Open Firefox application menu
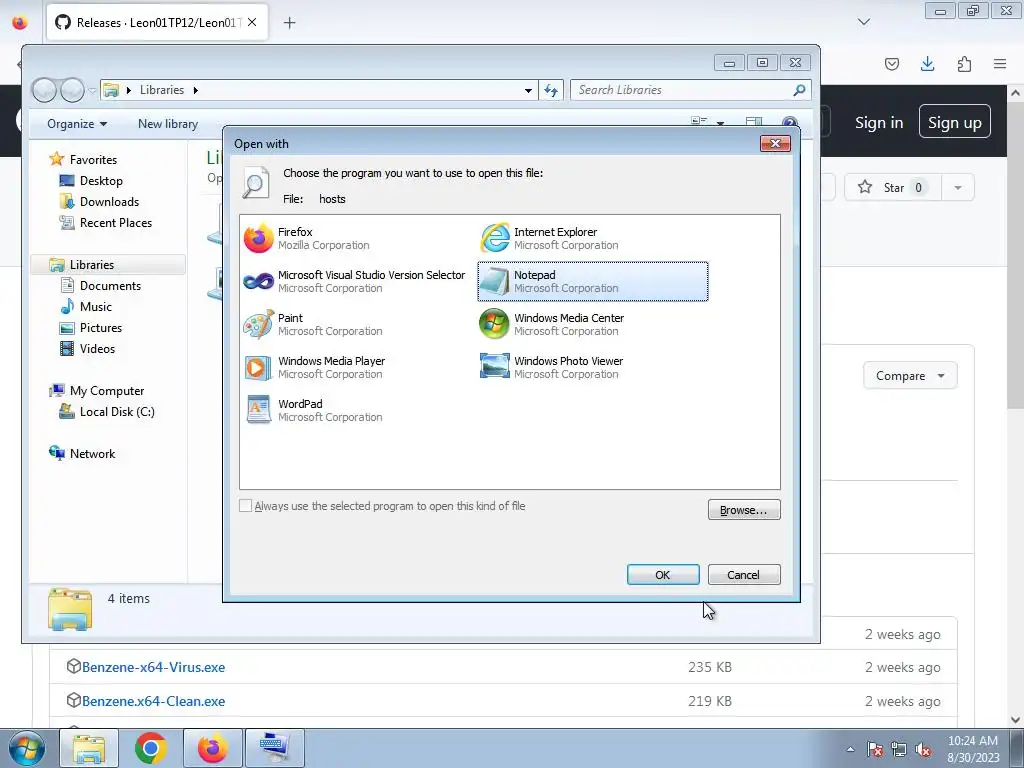 click(1000, 63)
